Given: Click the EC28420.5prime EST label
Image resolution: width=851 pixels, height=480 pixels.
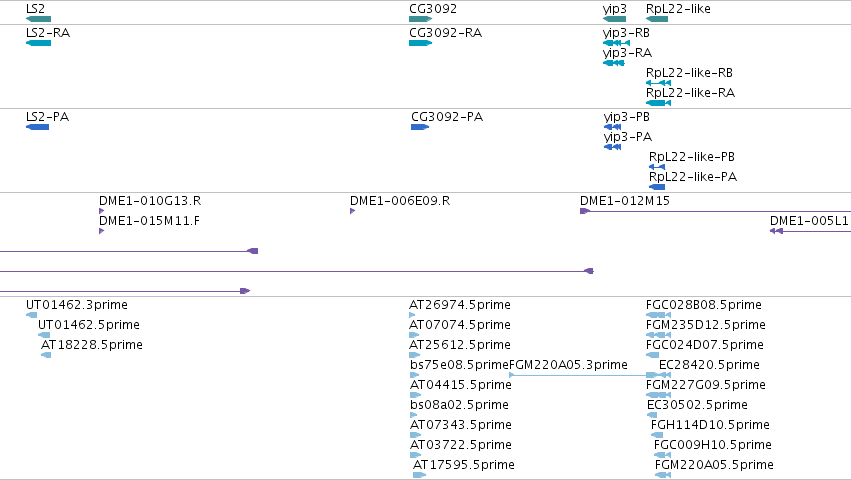Looking at the screenshot, I should [x=709, y=365].
